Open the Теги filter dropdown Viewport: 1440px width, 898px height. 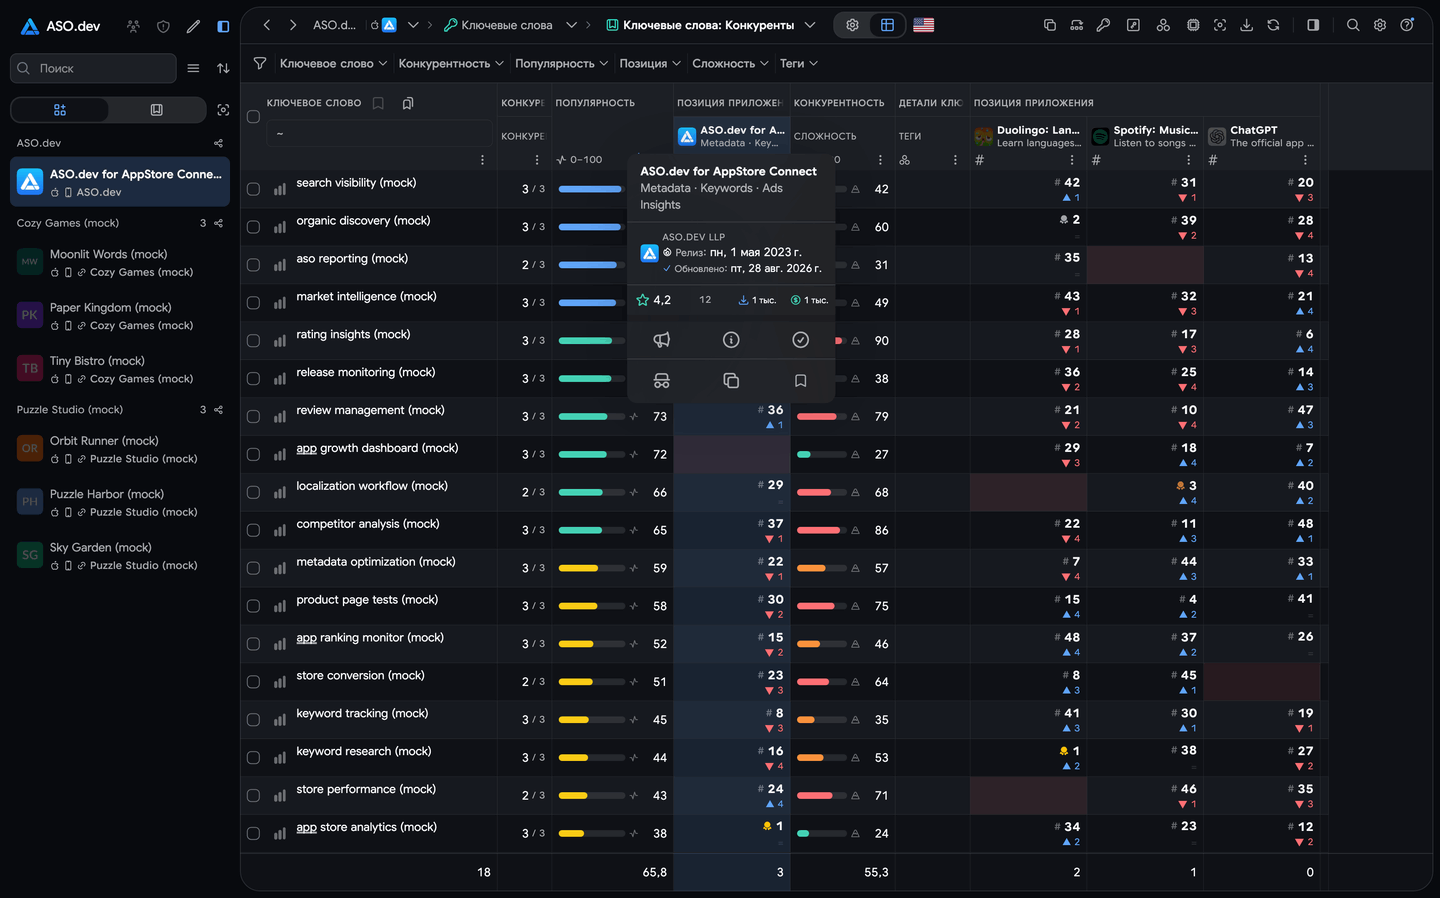click(x=799, y=63)
